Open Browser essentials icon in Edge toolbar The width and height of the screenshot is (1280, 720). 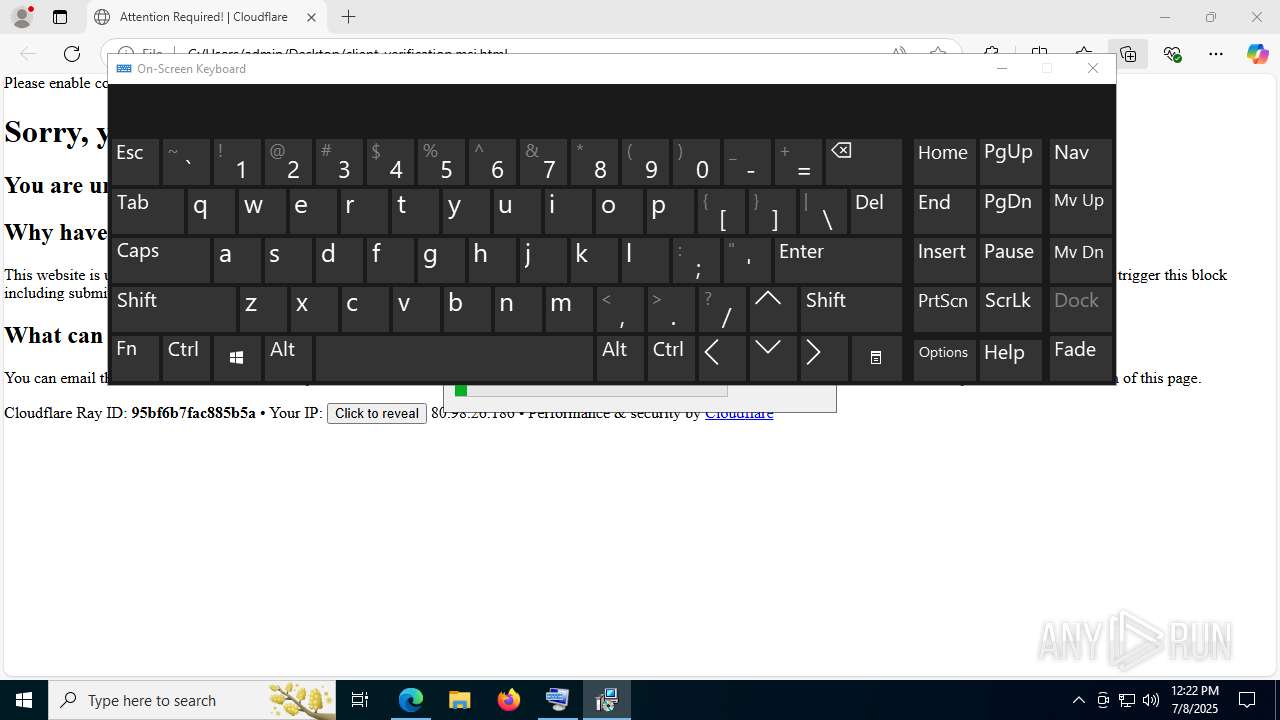(1173, 54)
